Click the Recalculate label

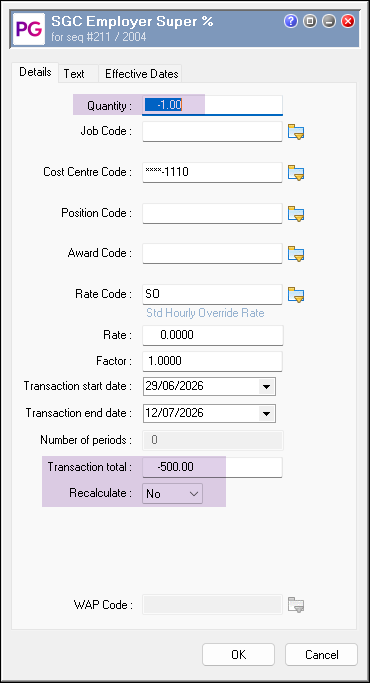point(101,494)
